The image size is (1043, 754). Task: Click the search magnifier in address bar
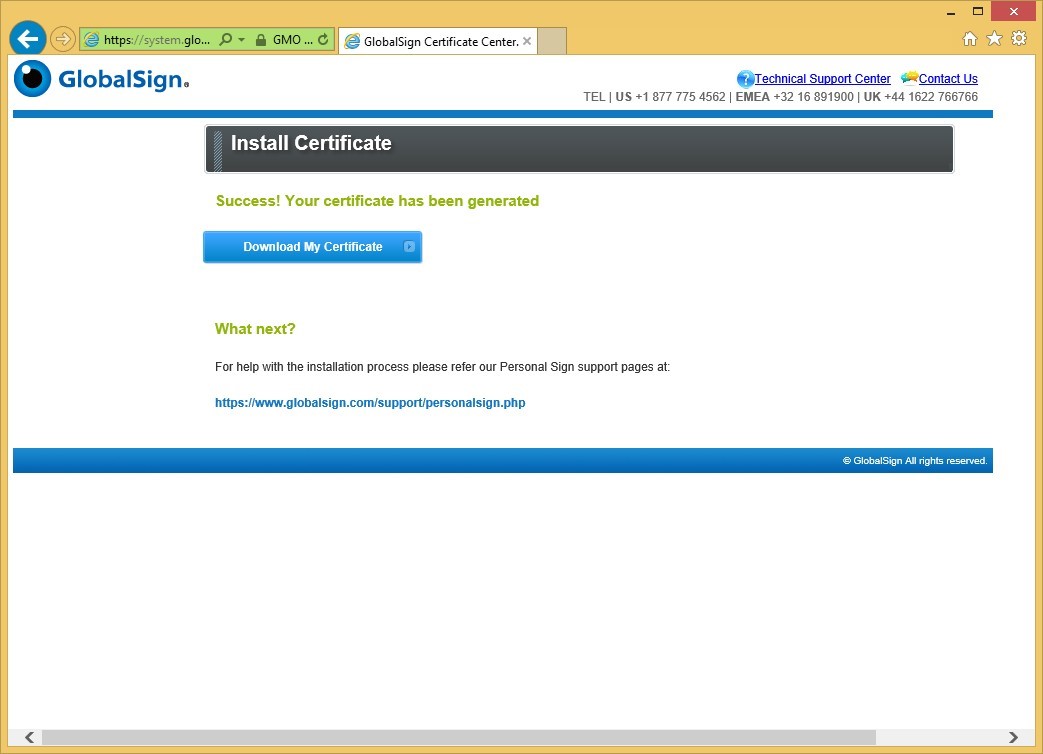point(225,39)
